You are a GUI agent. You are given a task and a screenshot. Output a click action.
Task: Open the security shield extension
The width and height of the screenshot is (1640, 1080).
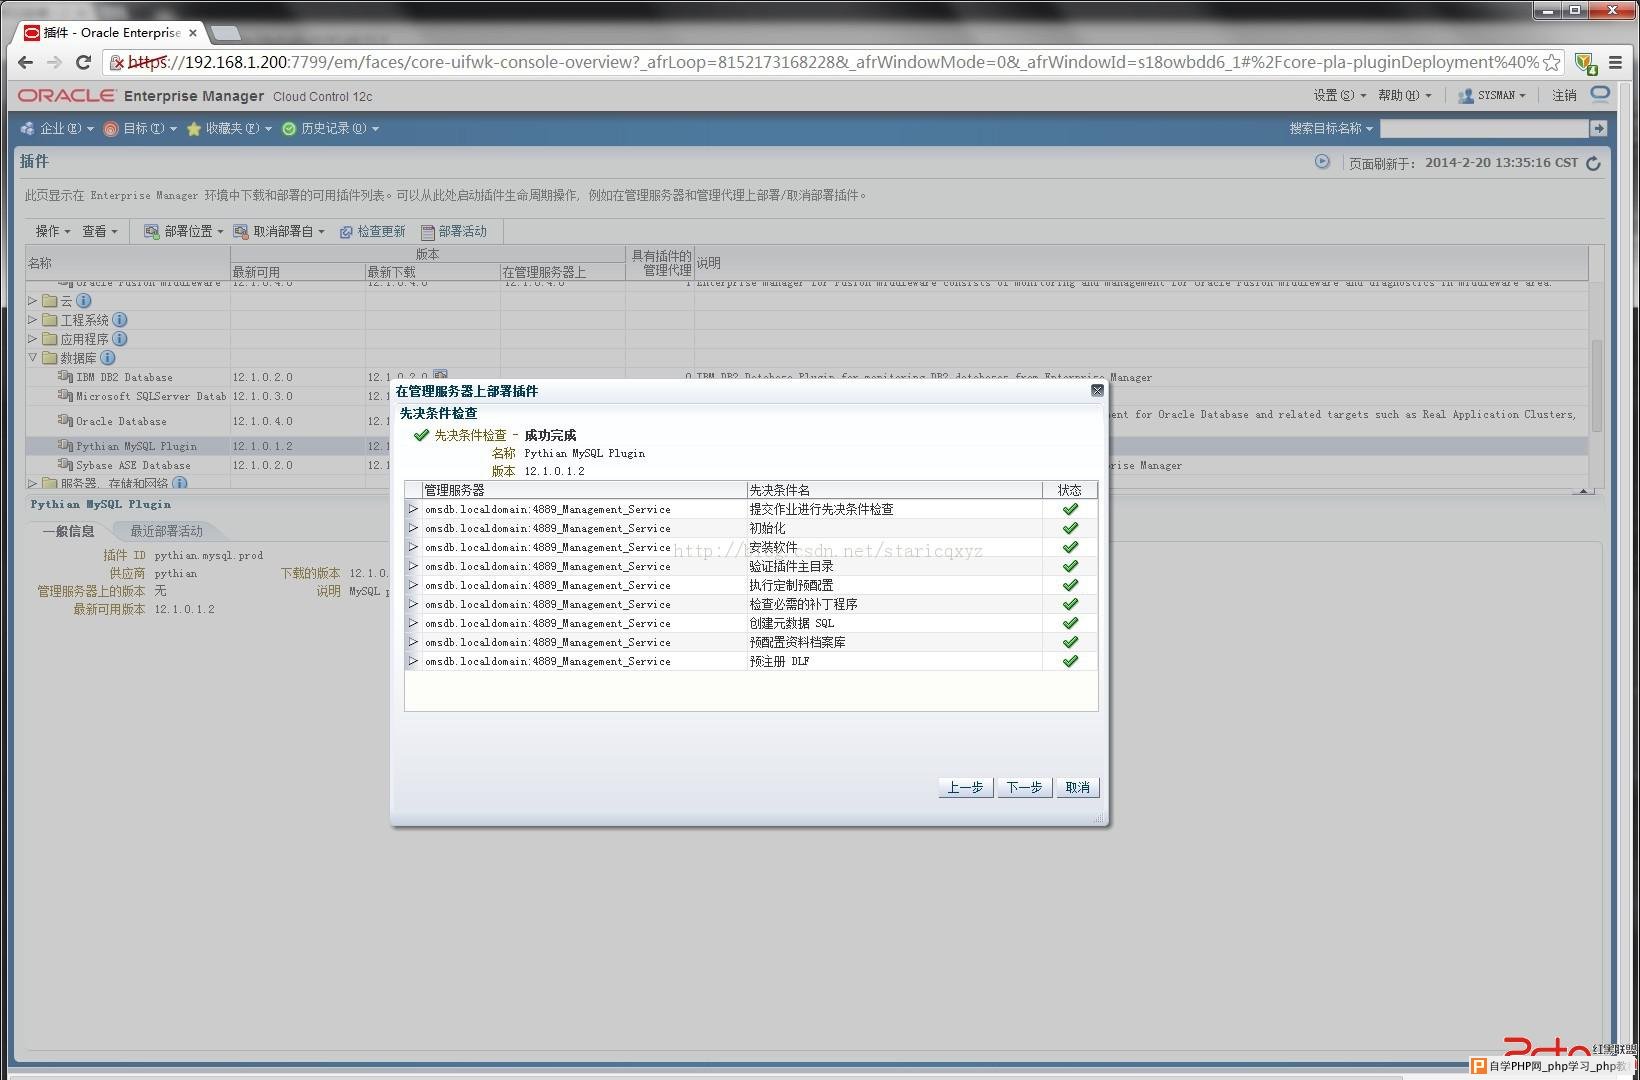click(x=1585, y=63)
